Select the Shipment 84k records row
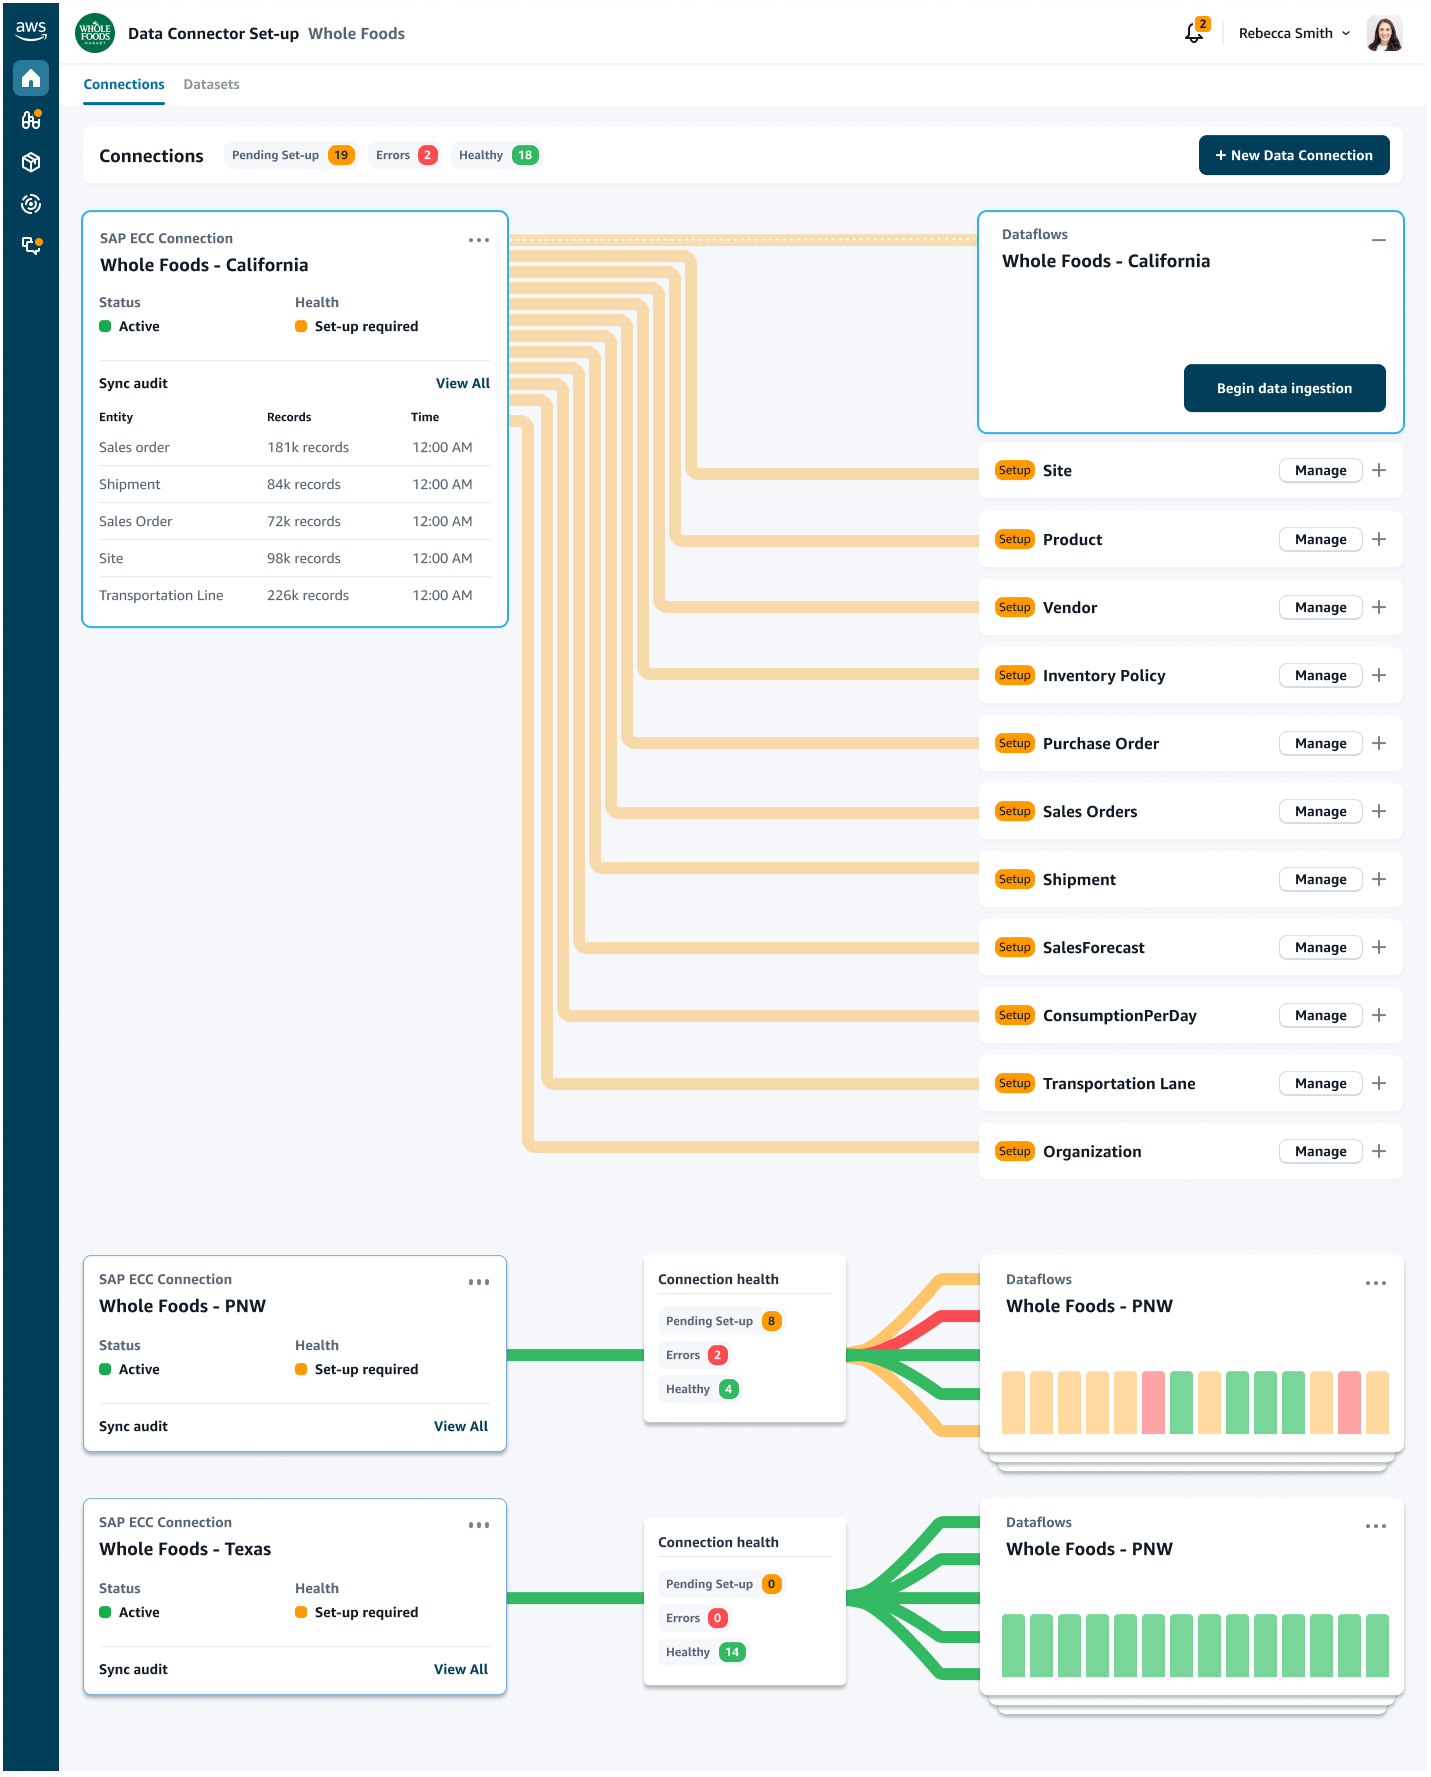 295,484
